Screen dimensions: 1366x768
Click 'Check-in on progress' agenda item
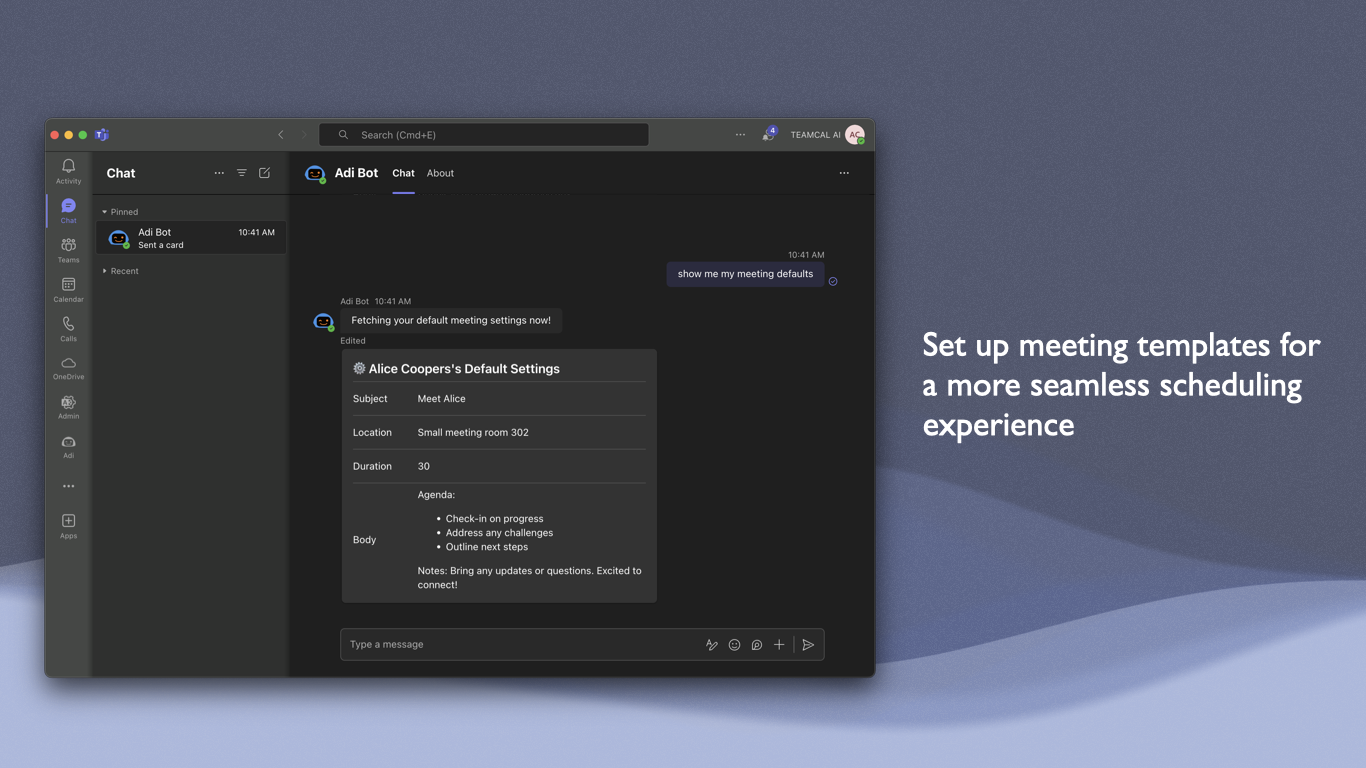(x=494, y=519)
